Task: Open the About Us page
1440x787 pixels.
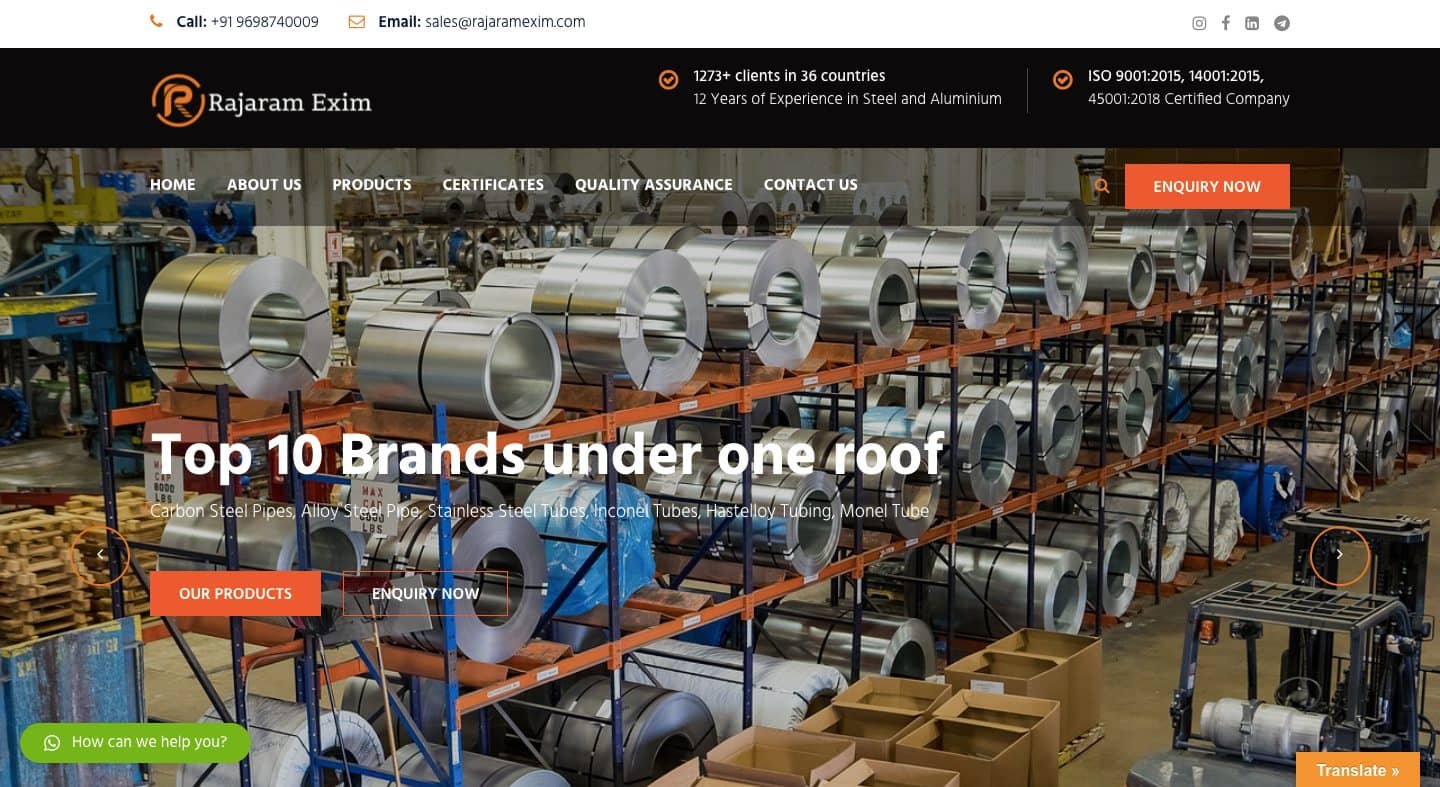Action: 264,184
